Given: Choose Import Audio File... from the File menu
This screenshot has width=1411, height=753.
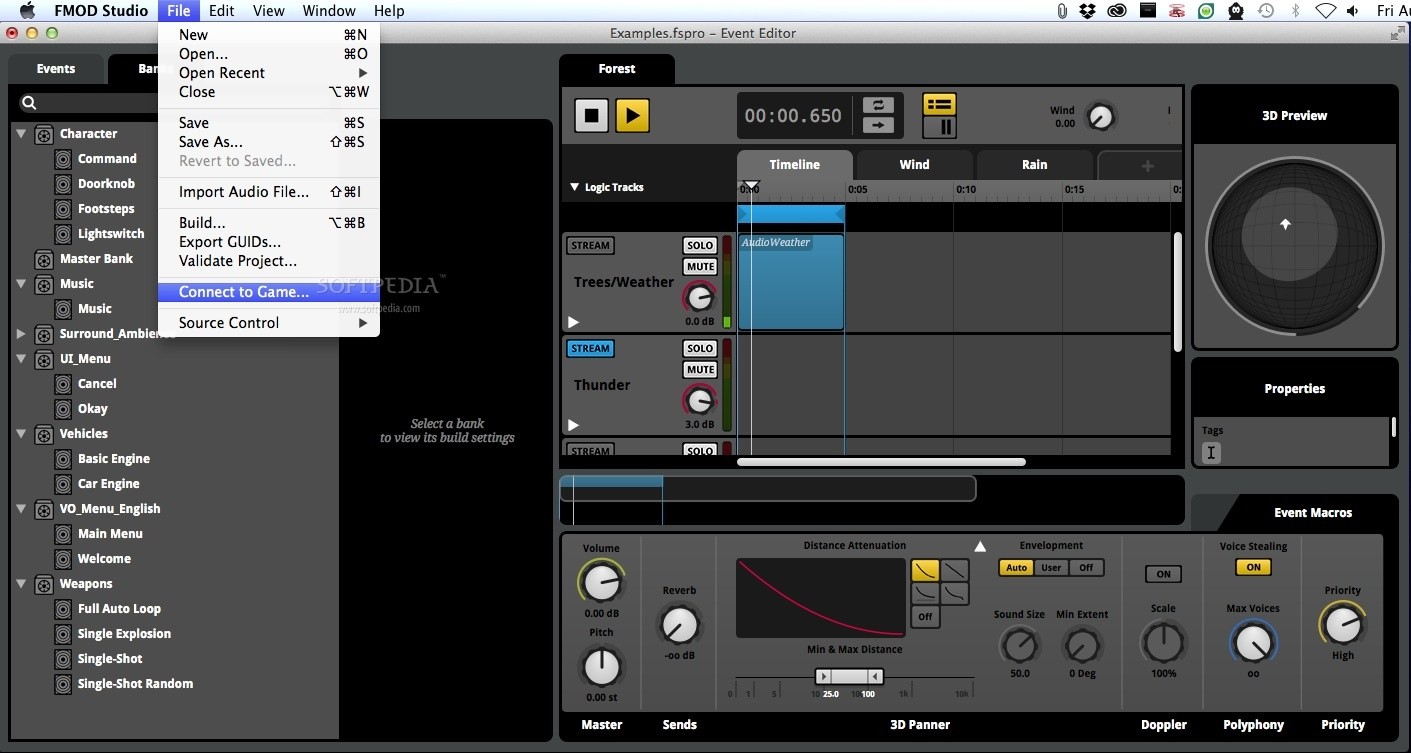Looking at the screenshot, I should tap(269, 192).
